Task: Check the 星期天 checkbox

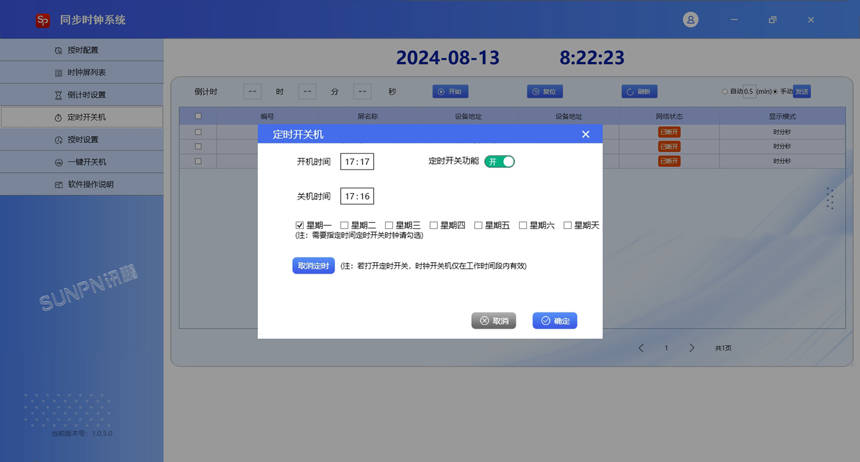Action: (568, 225)
